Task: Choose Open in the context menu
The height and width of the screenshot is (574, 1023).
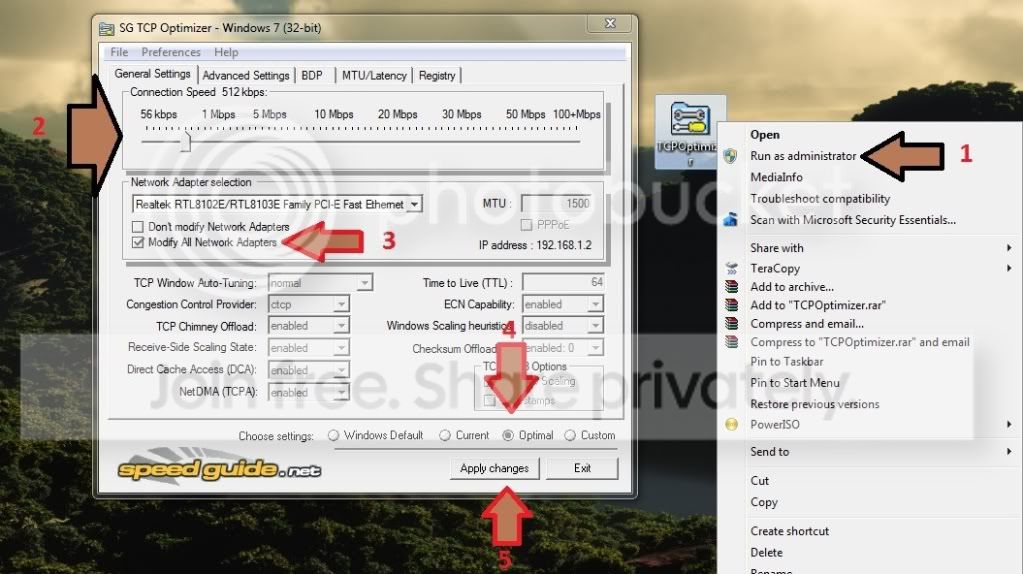Action: (765, 135)
